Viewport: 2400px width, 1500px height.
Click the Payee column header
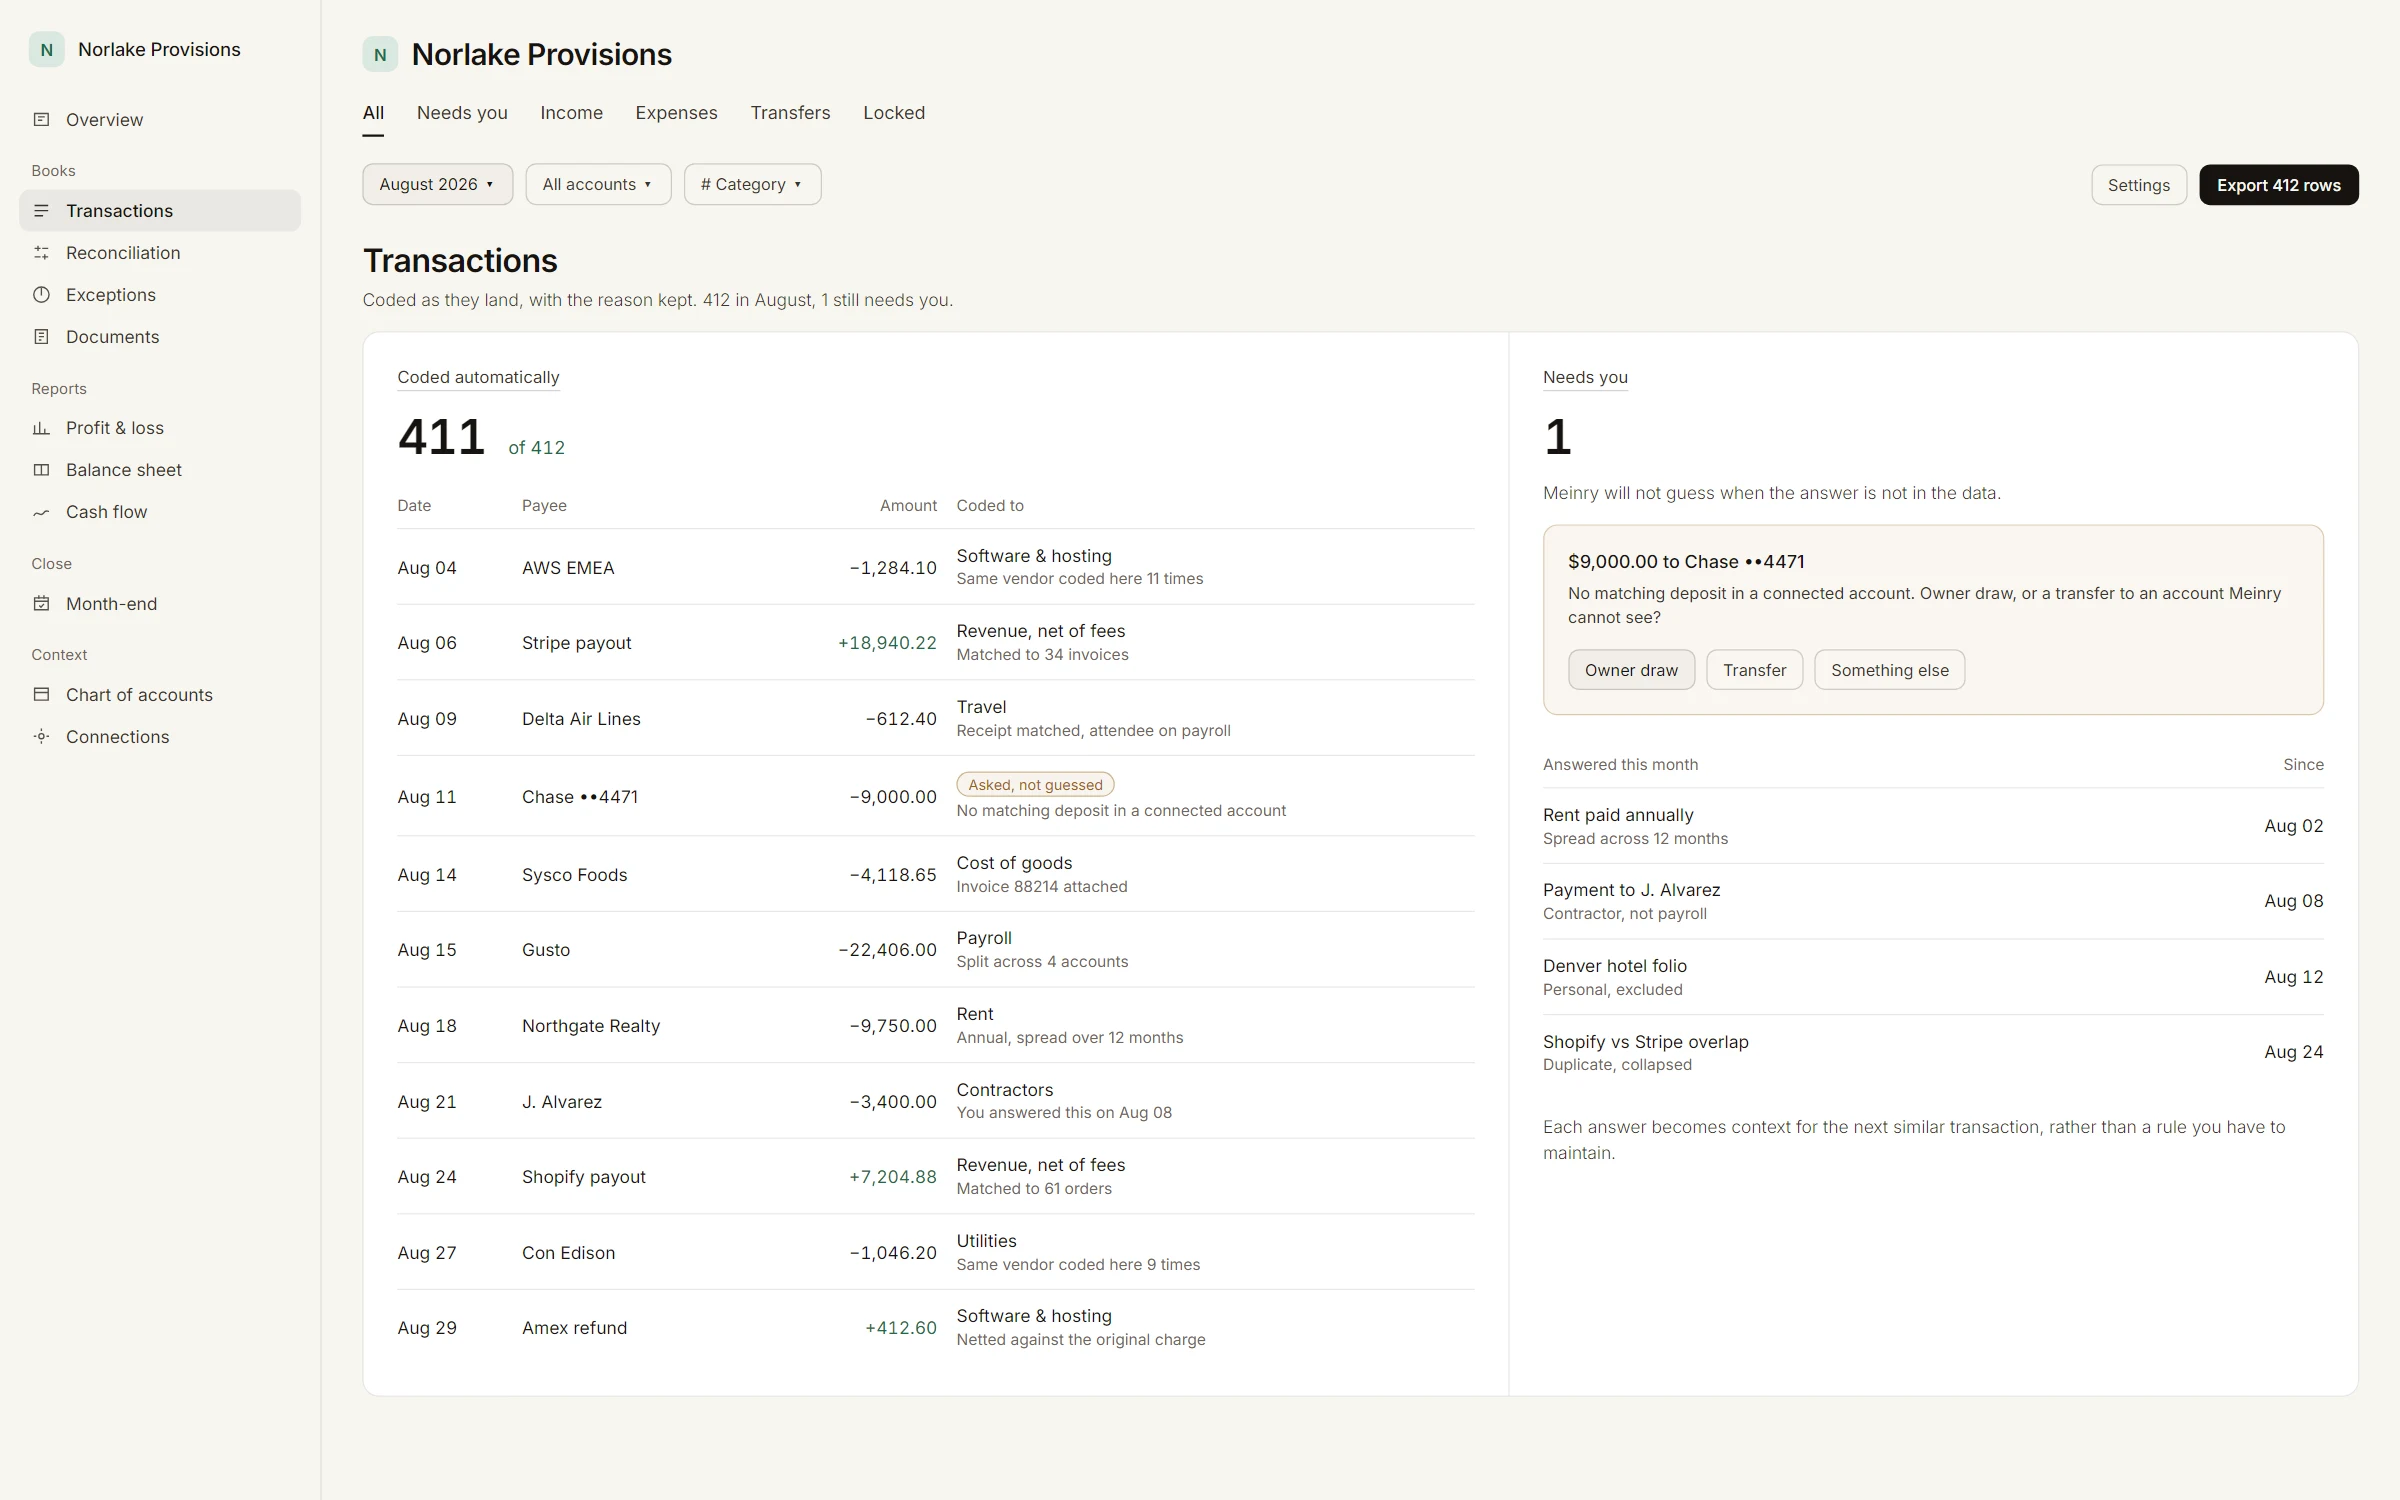point(544,506)
